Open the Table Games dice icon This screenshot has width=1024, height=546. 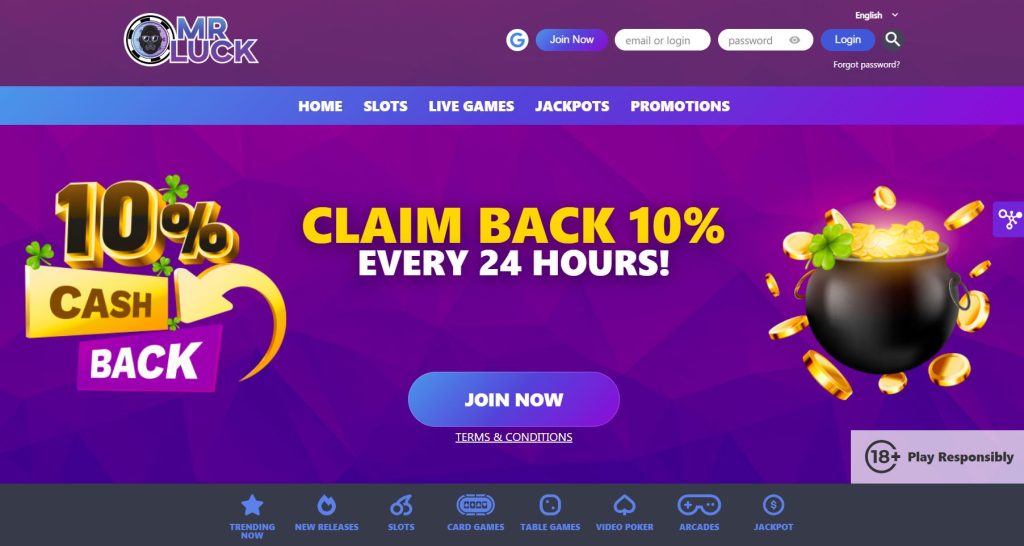coord(550,505)
